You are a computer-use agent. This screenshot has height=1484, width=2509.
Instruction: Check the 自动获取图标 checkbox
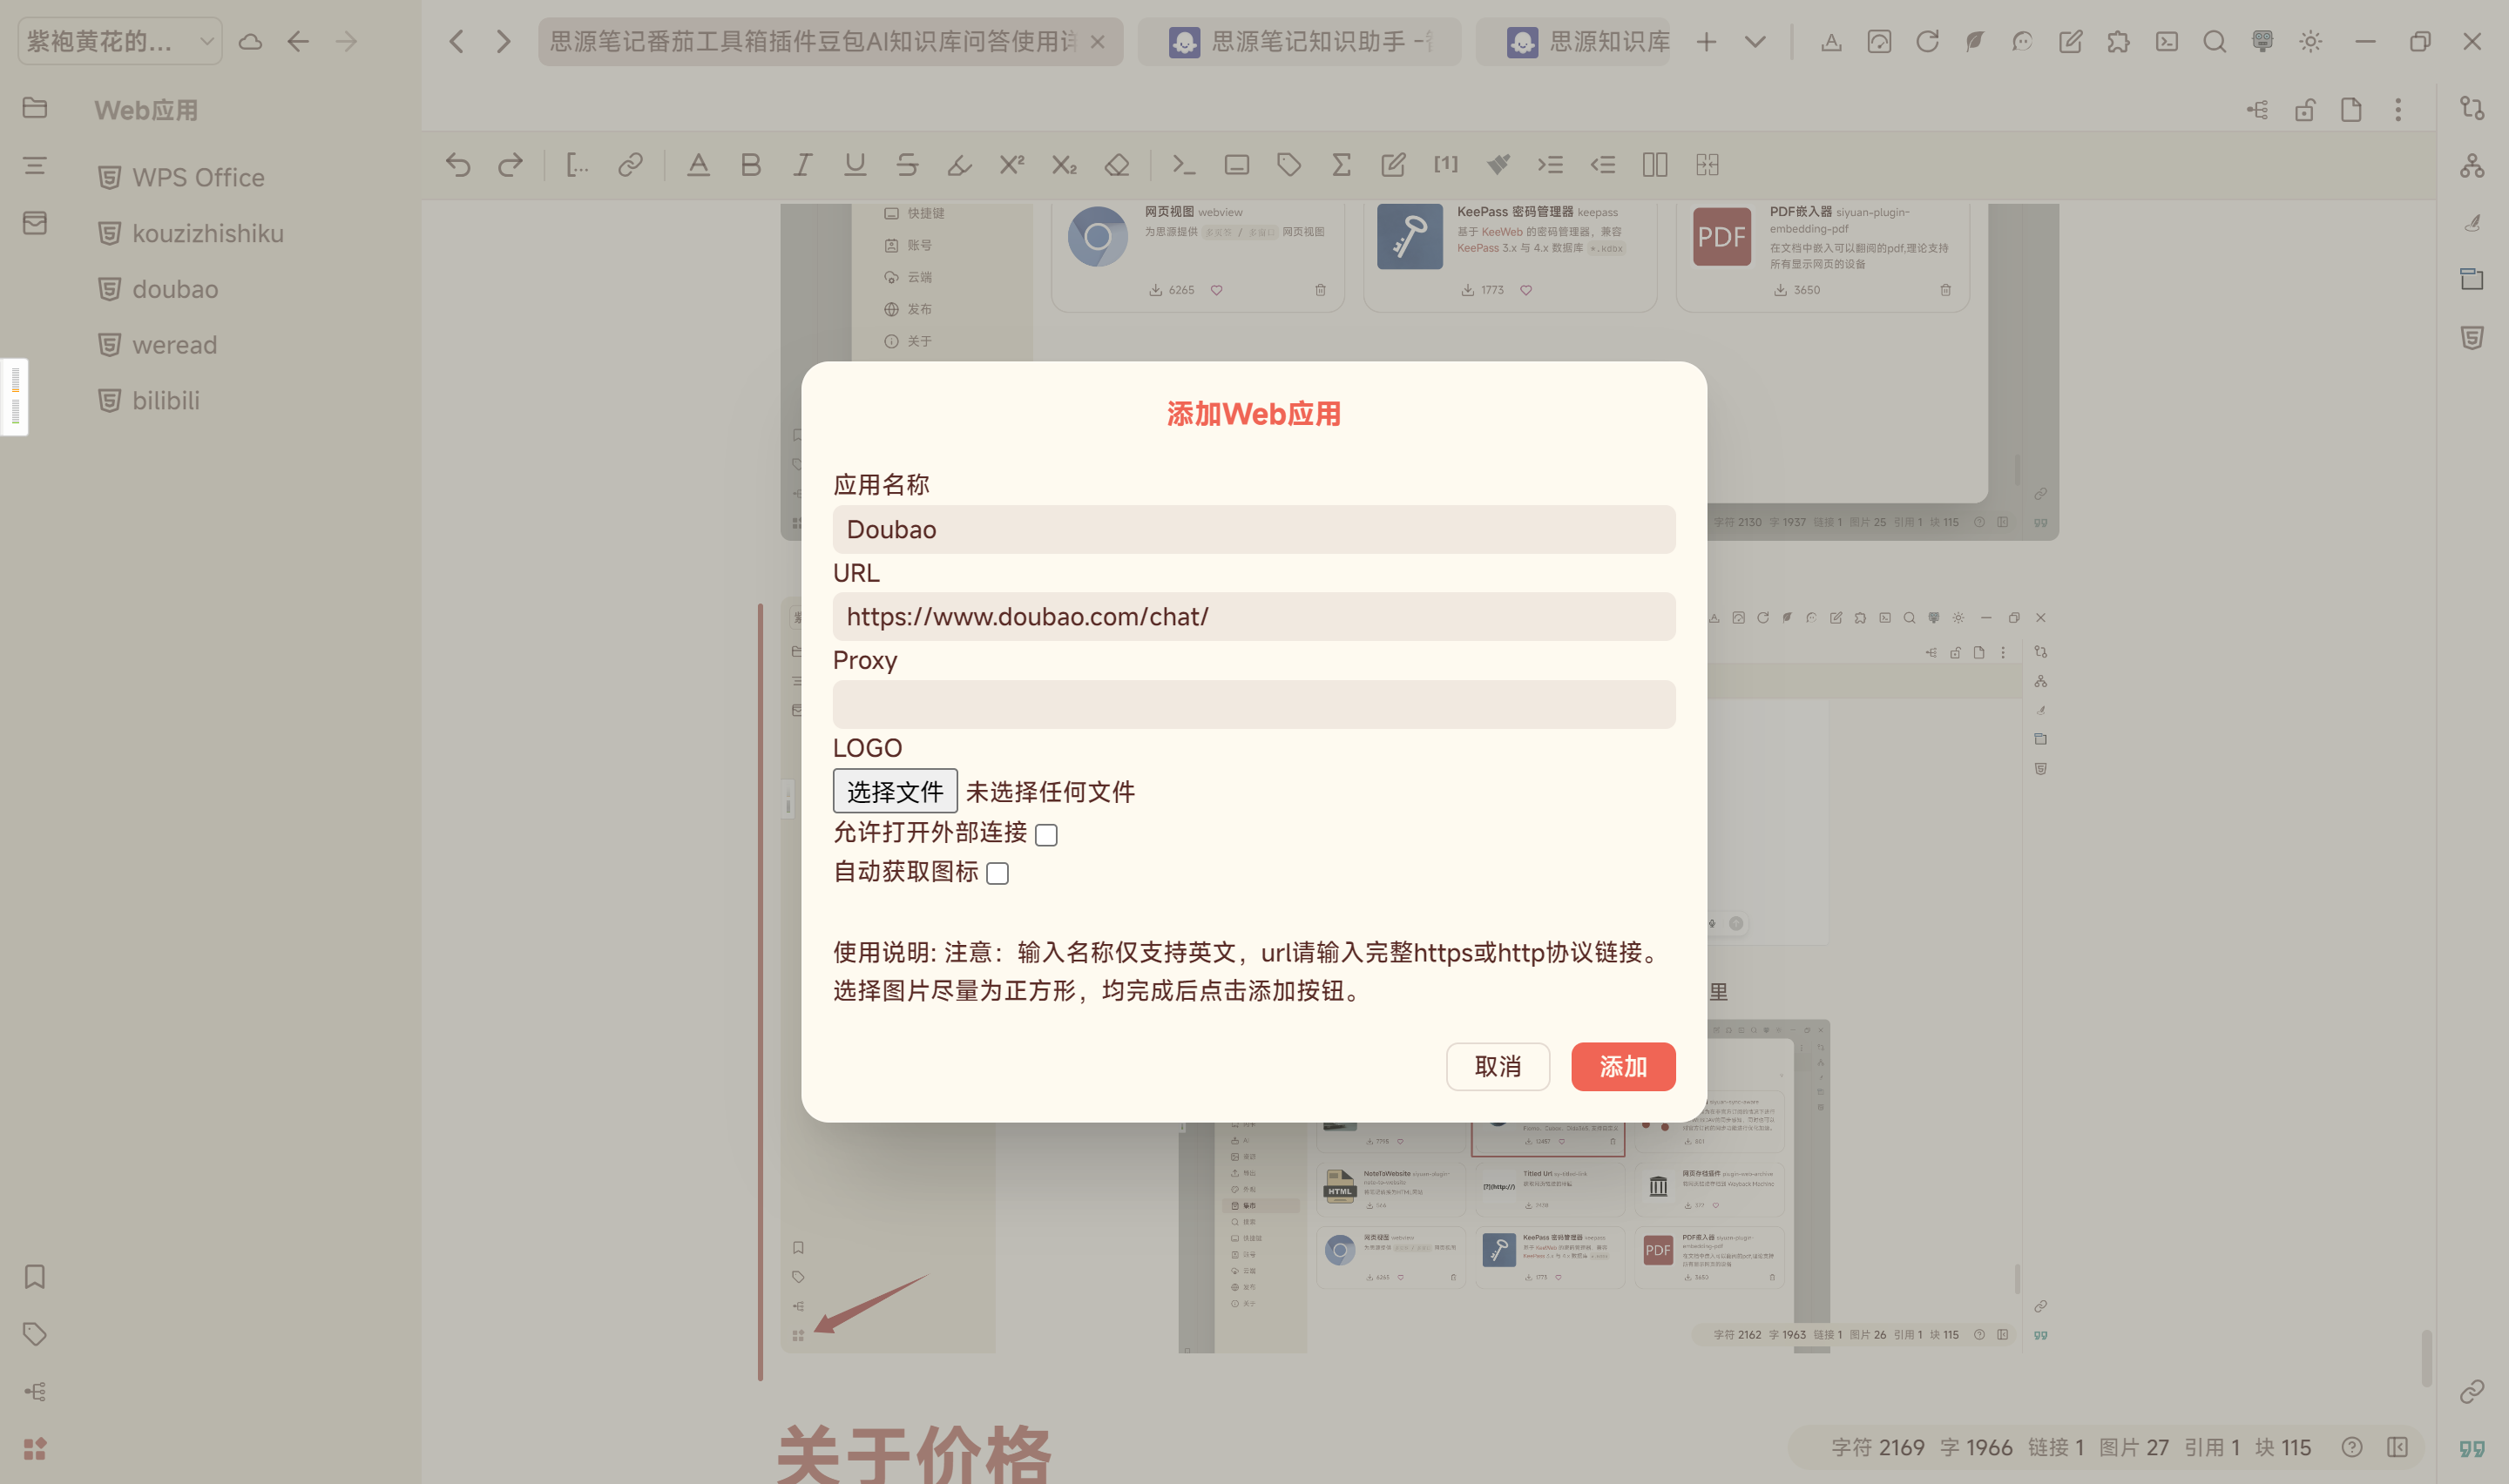pos(997,874)
